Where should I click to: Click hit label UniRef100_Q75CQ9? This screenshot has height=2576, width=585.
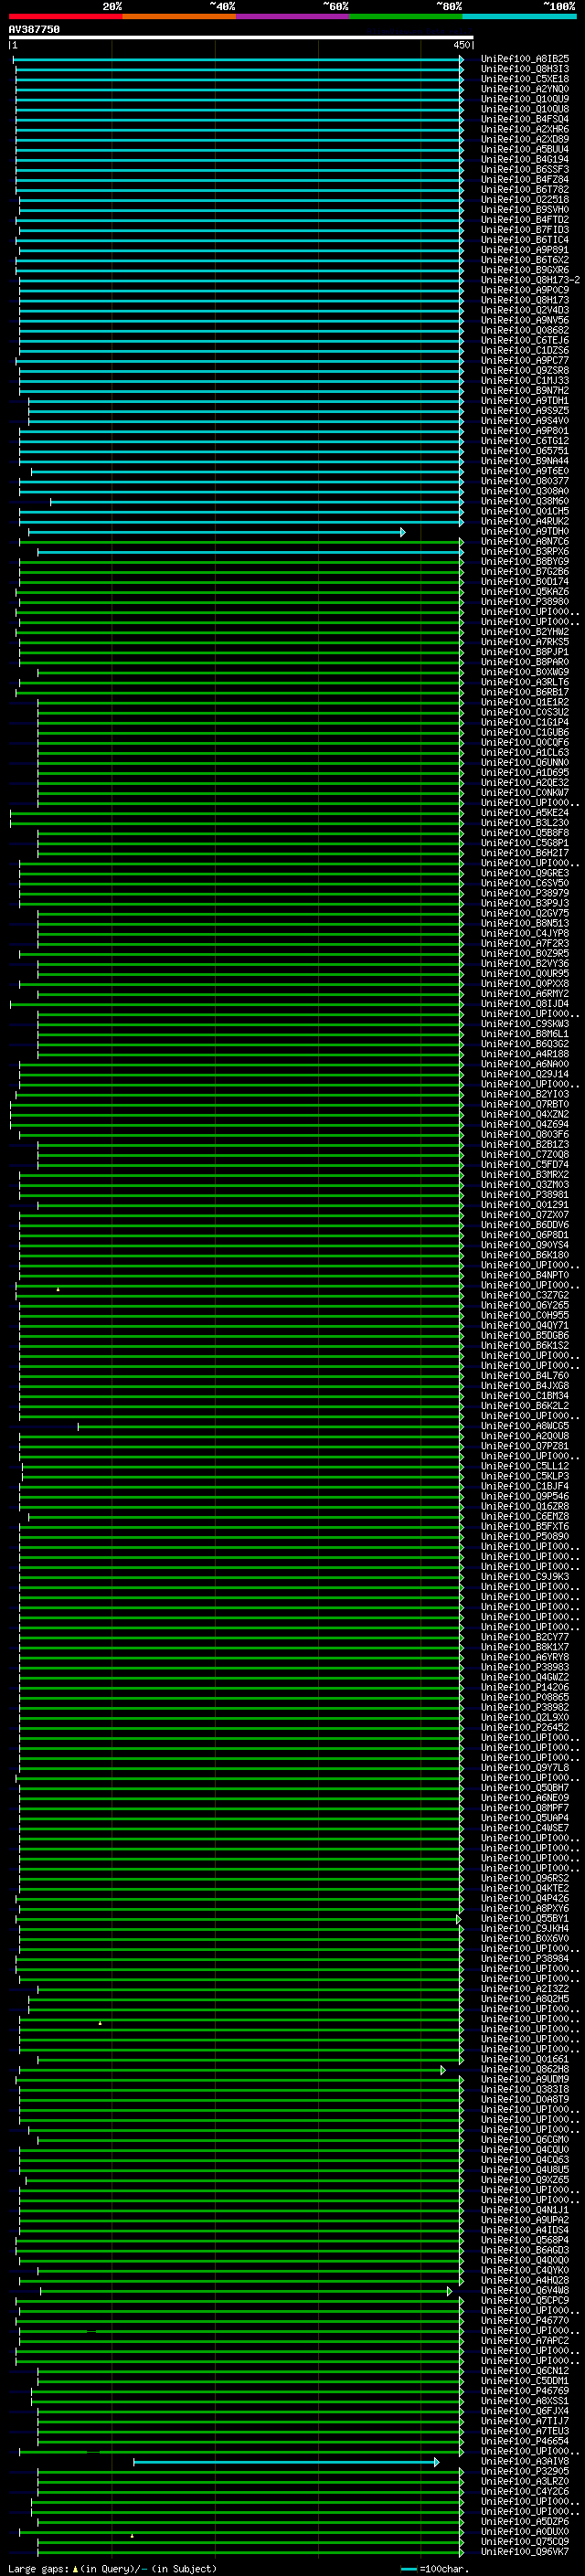525,2541
